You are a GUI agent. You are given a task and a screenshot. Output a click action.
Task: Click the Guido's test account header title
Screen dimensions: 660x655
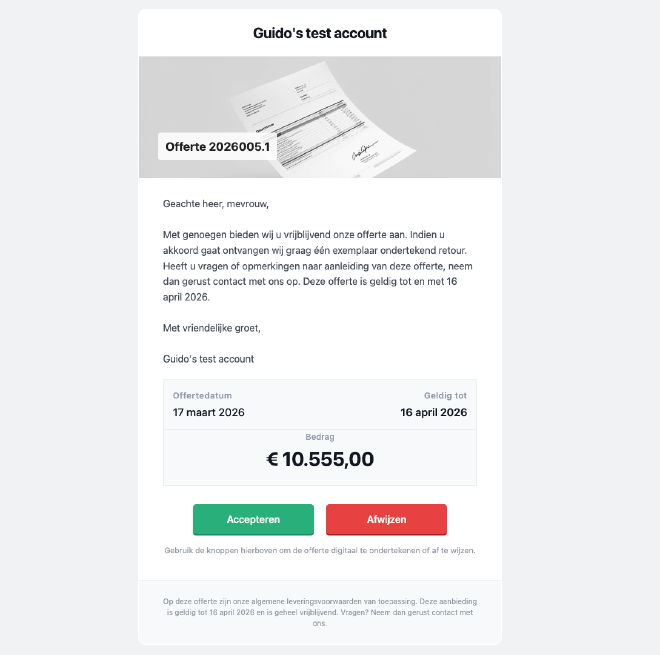click(320, 33)
